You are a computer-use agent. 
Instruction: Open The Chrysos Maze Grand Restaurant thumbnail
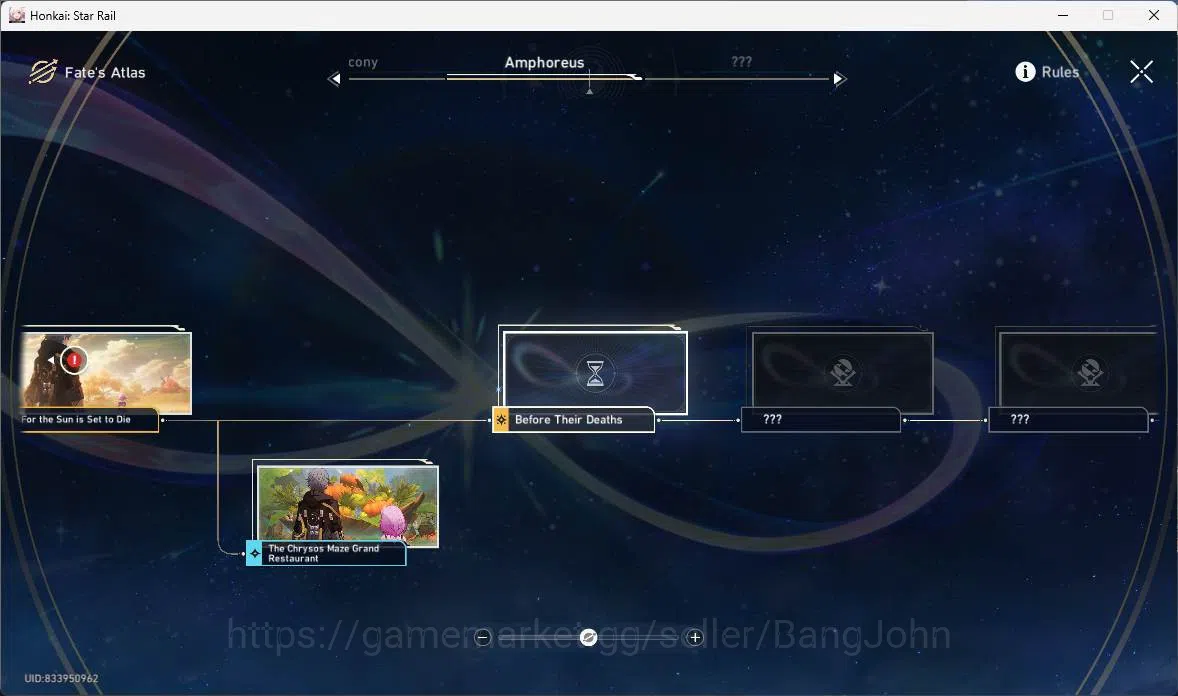[348, 503]
